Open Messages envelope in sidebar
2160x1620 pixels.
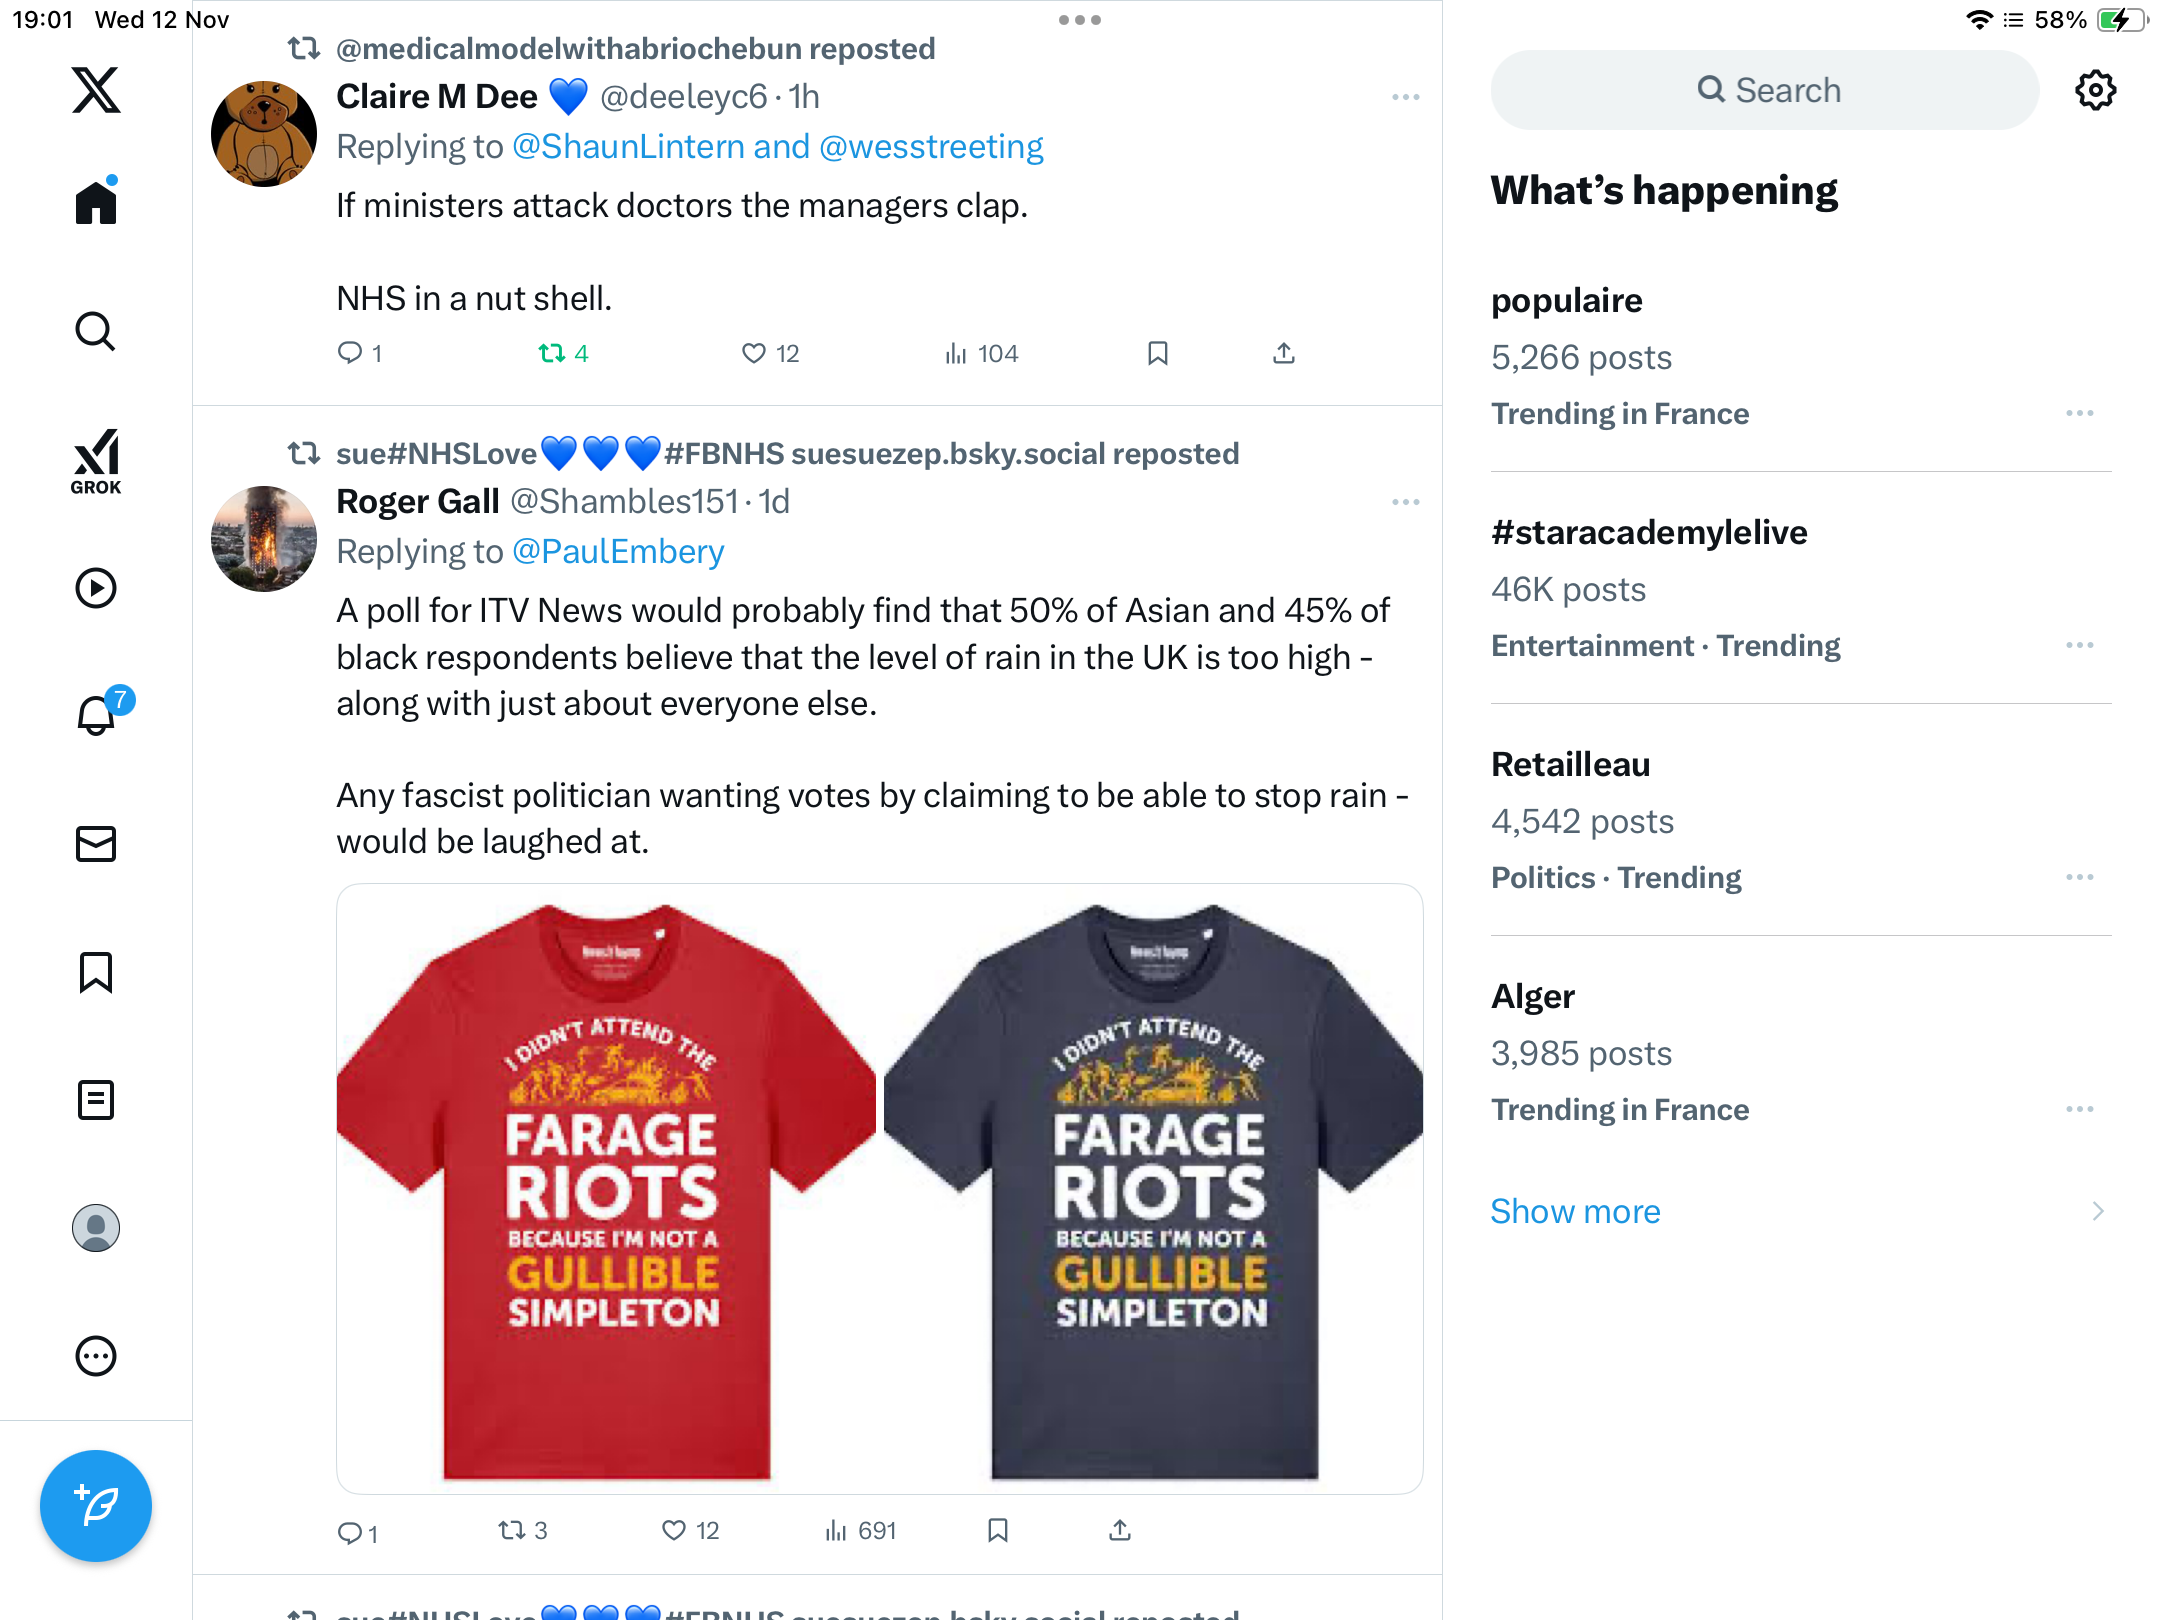[96, 844]
